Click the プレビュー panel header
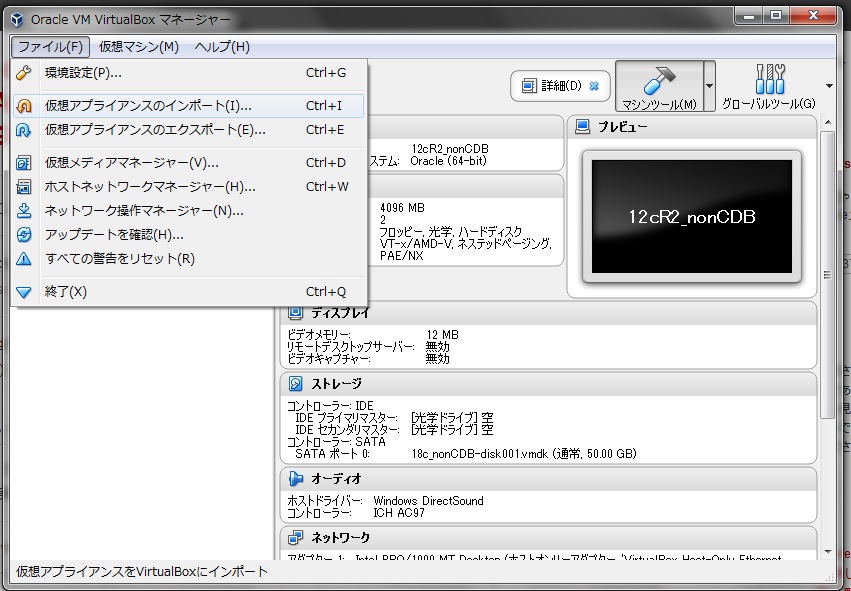 (x=692, y=127)
